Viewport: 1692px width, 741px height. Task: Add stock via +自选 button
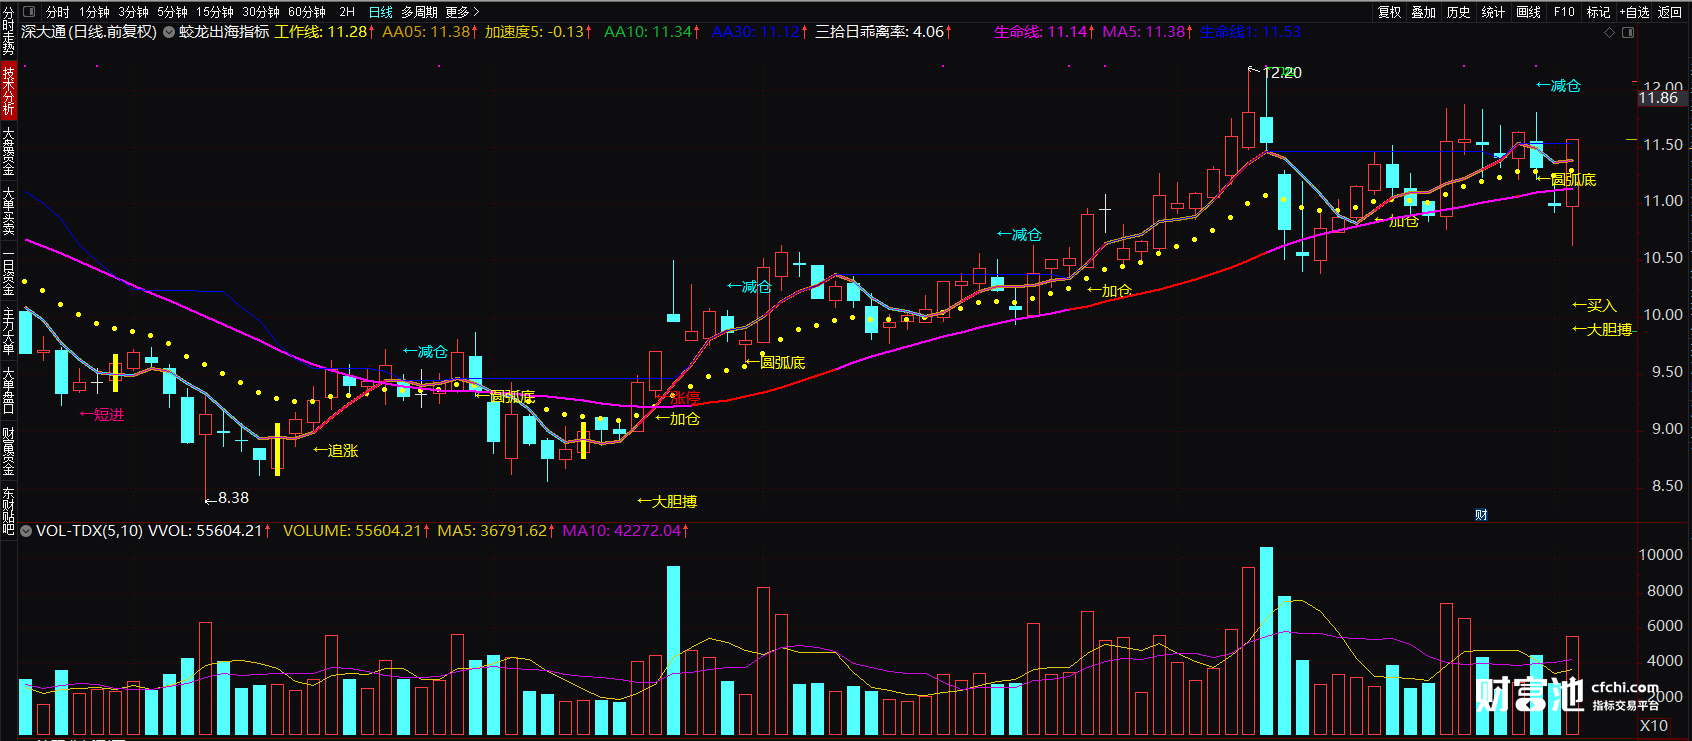click(x=1634, y=12)
